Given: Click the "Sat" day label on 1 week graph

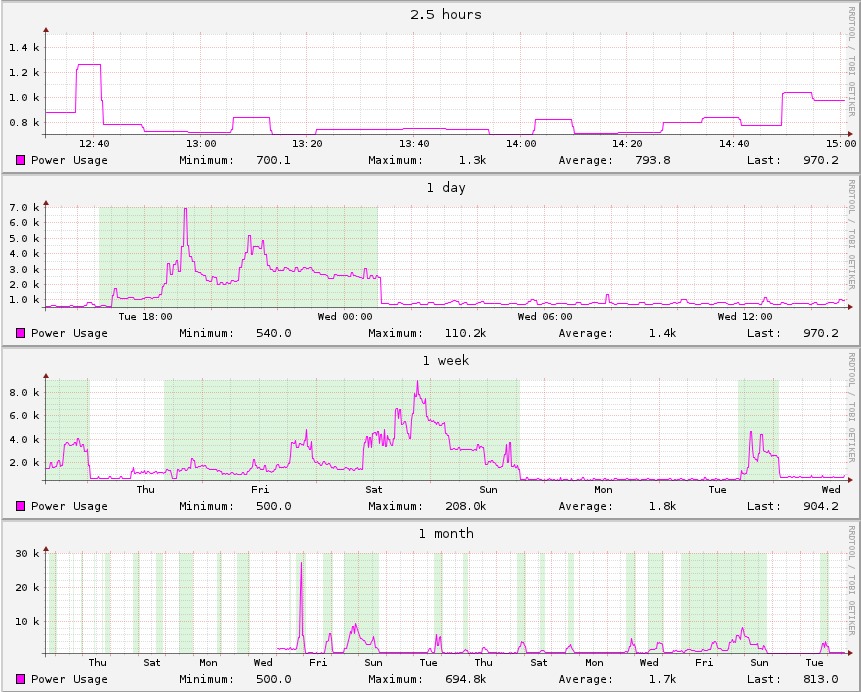Looking at the screenshot, I should click(x=374, y=490).
